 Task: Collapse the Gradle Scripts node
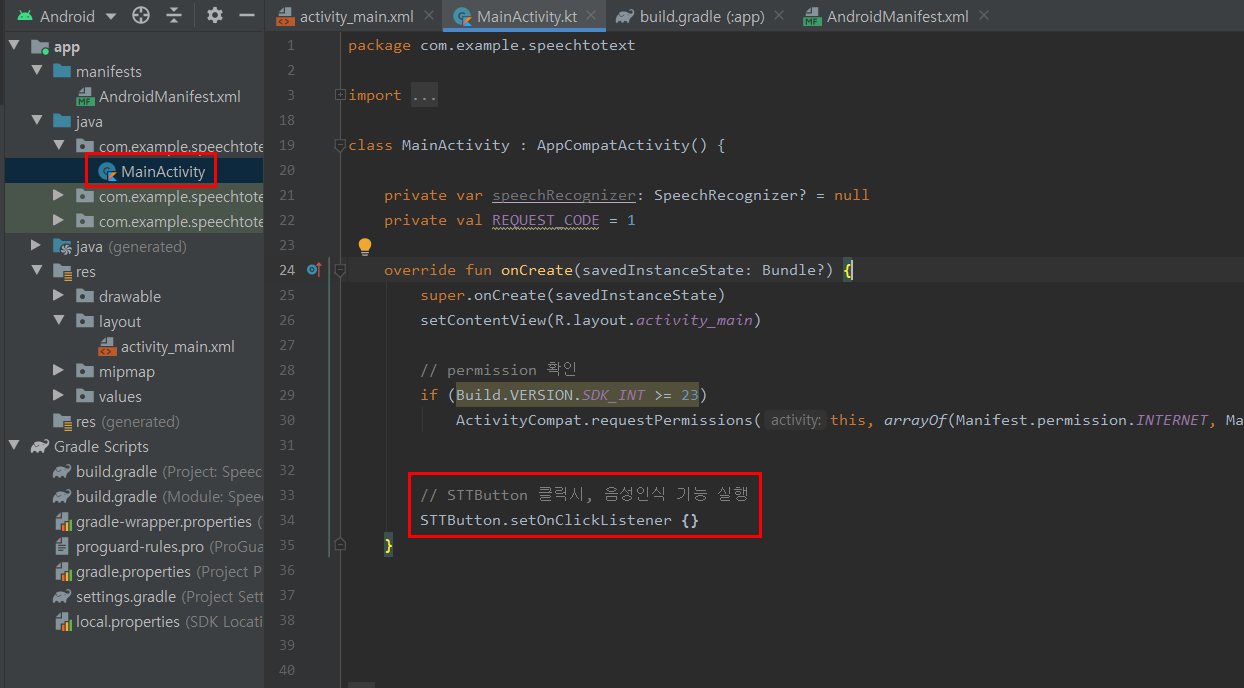(14, 447)
